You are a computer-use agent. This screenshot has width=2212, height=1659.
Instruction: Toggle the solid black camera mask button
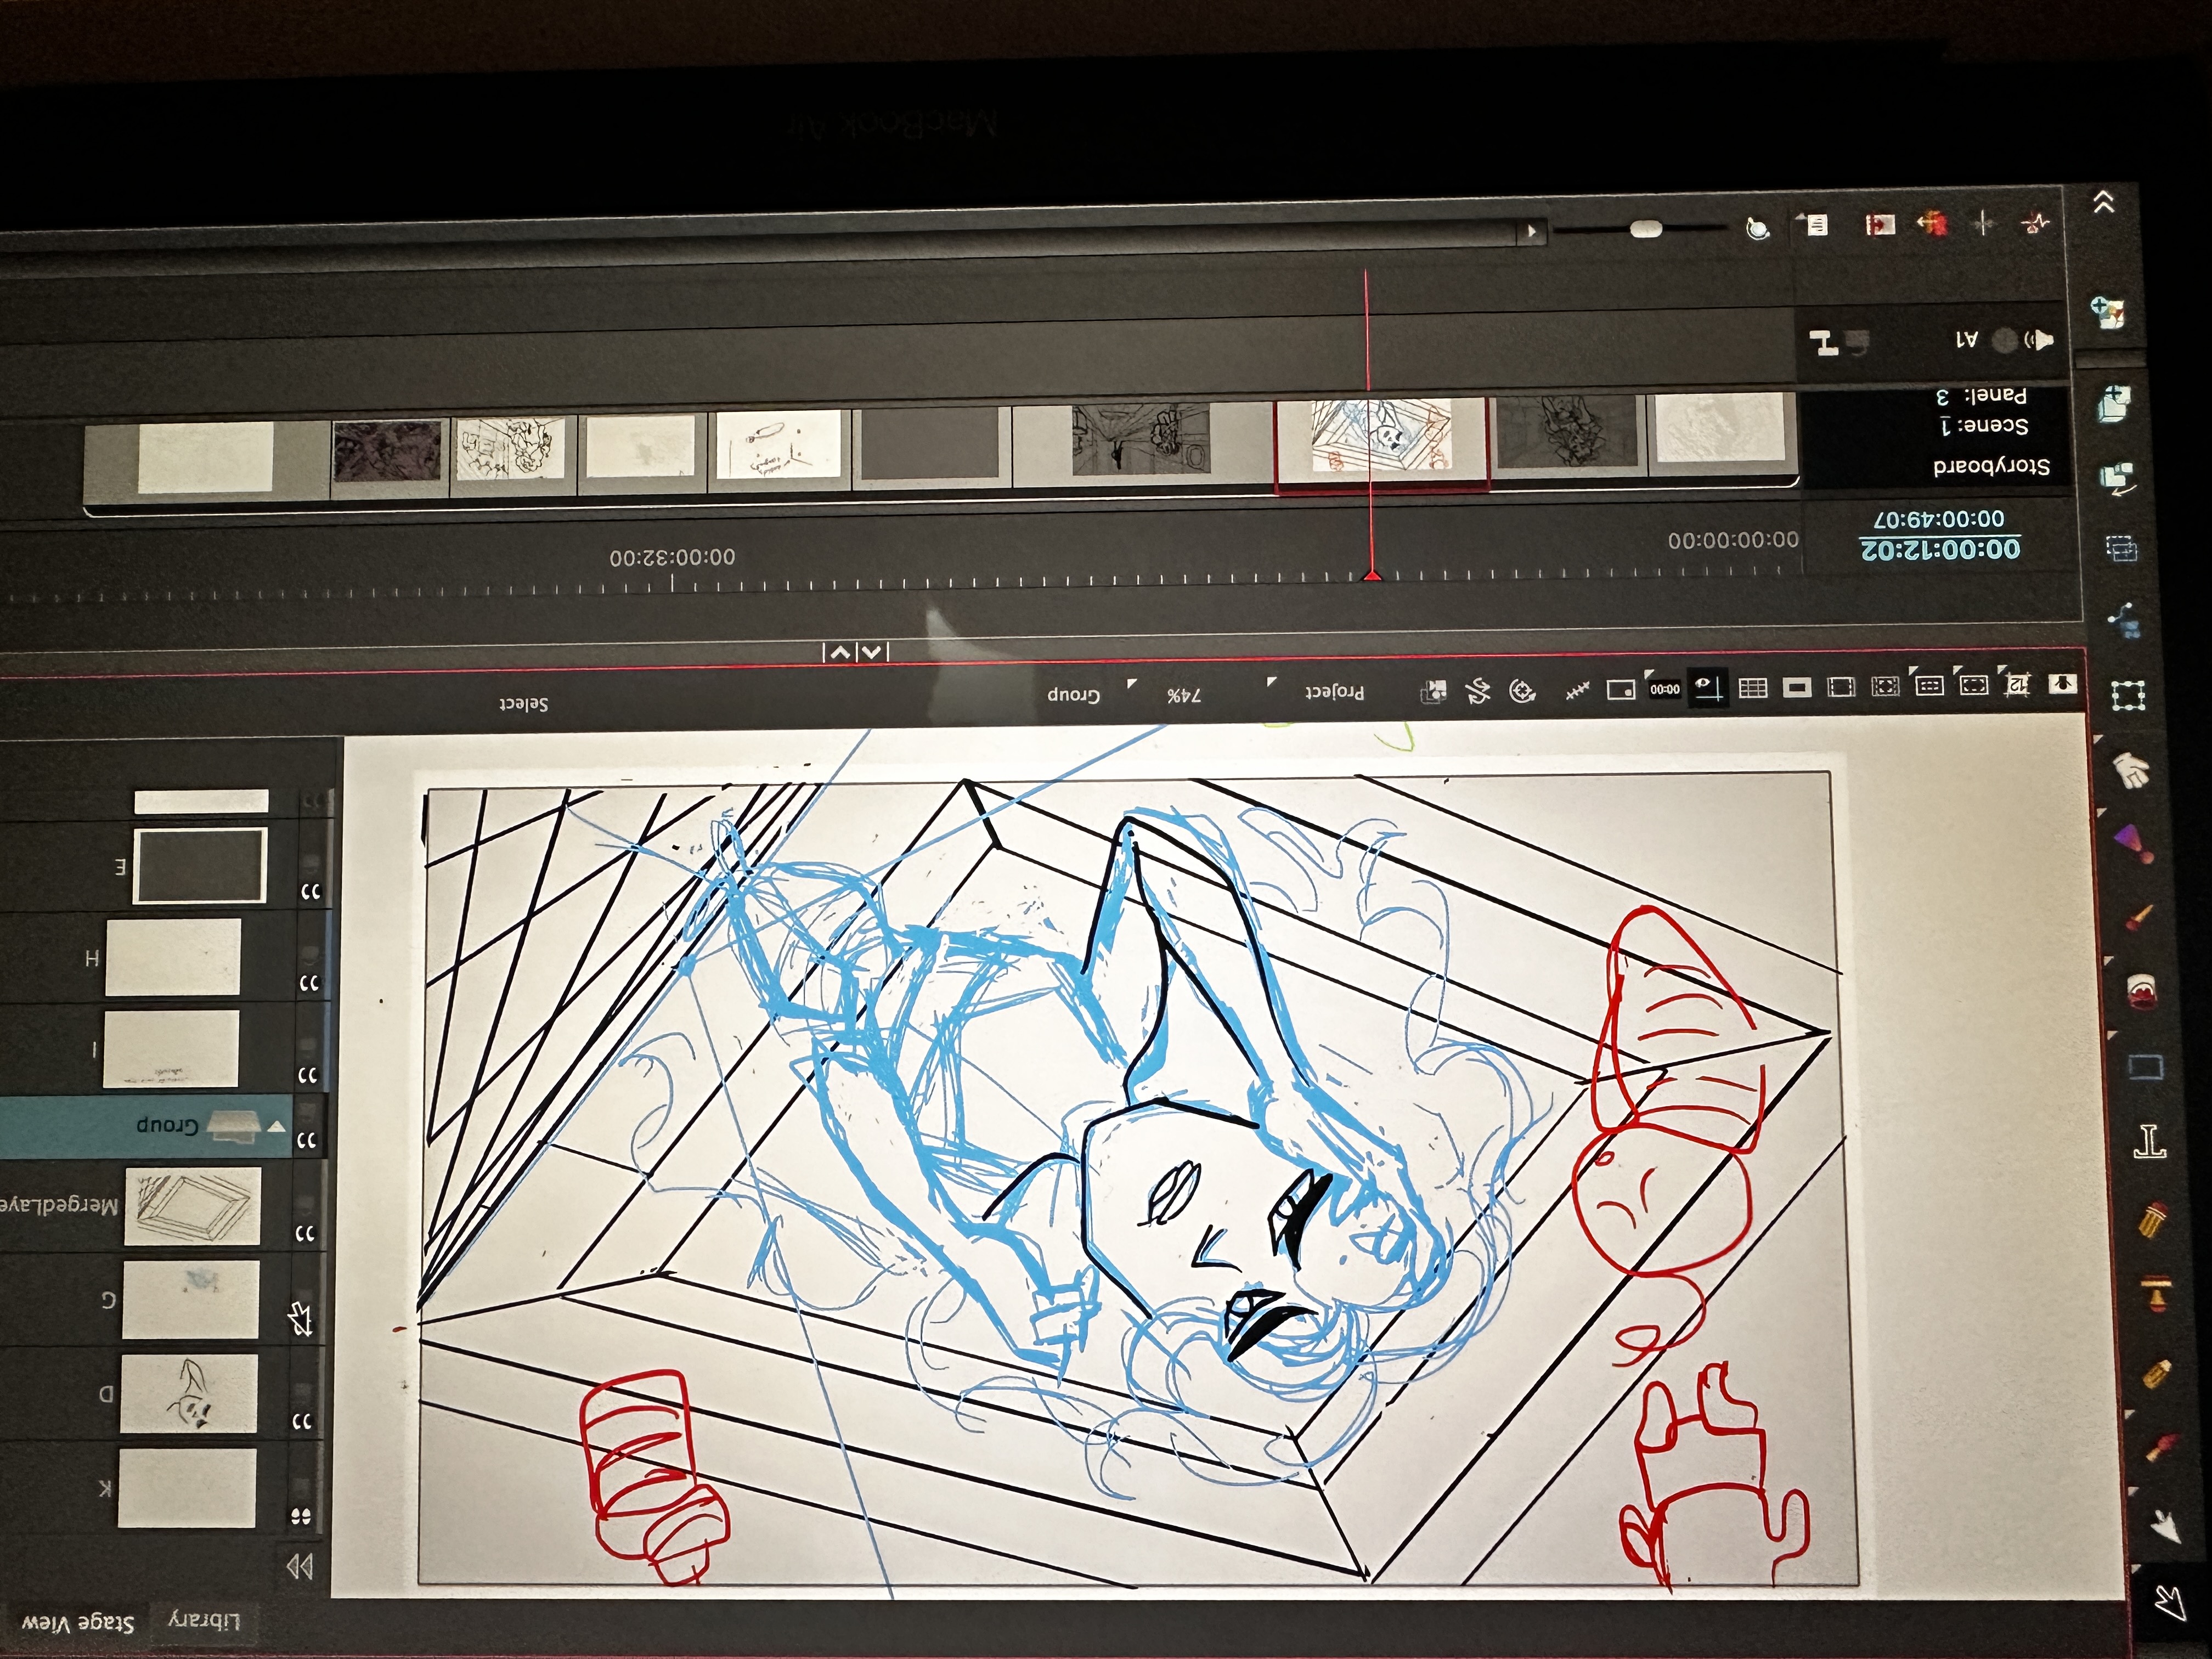tap(1797, 688)
